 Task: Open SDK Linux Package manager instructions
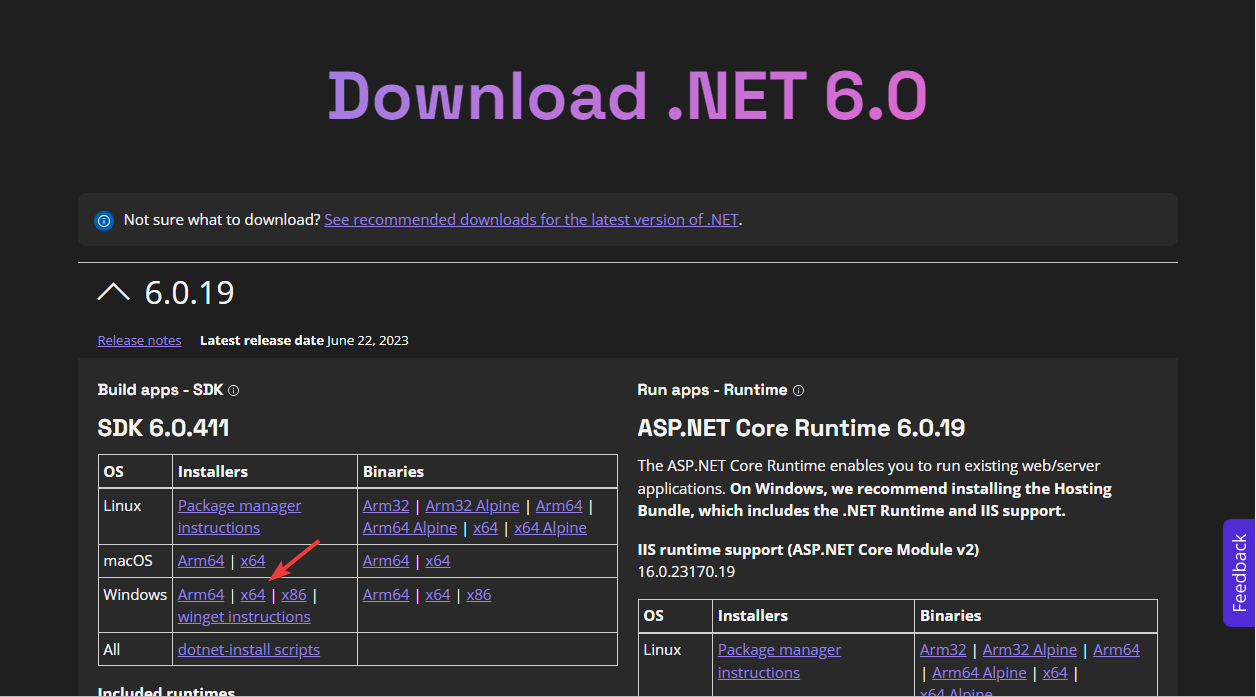pos(239,516)
